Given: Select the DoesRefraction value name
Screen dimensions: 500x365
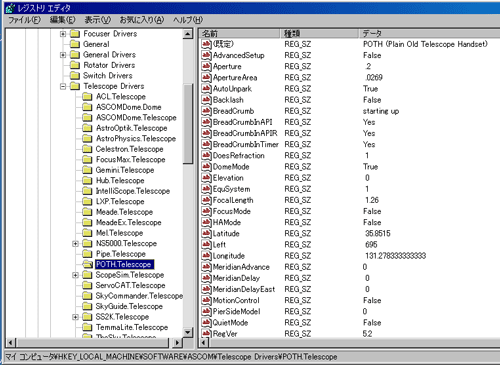Looking at the screenshot, I should [239, 156].
